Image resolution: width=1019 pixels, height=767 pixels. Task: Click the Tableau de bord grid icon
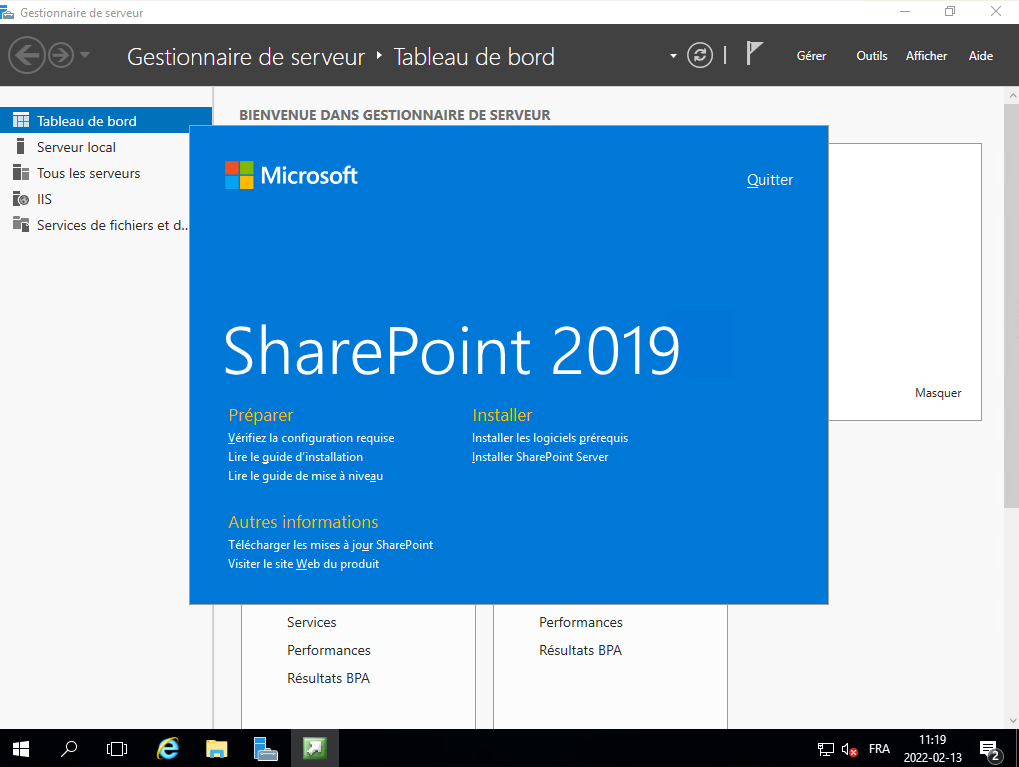pyautogui.click(x=21, y=120)
